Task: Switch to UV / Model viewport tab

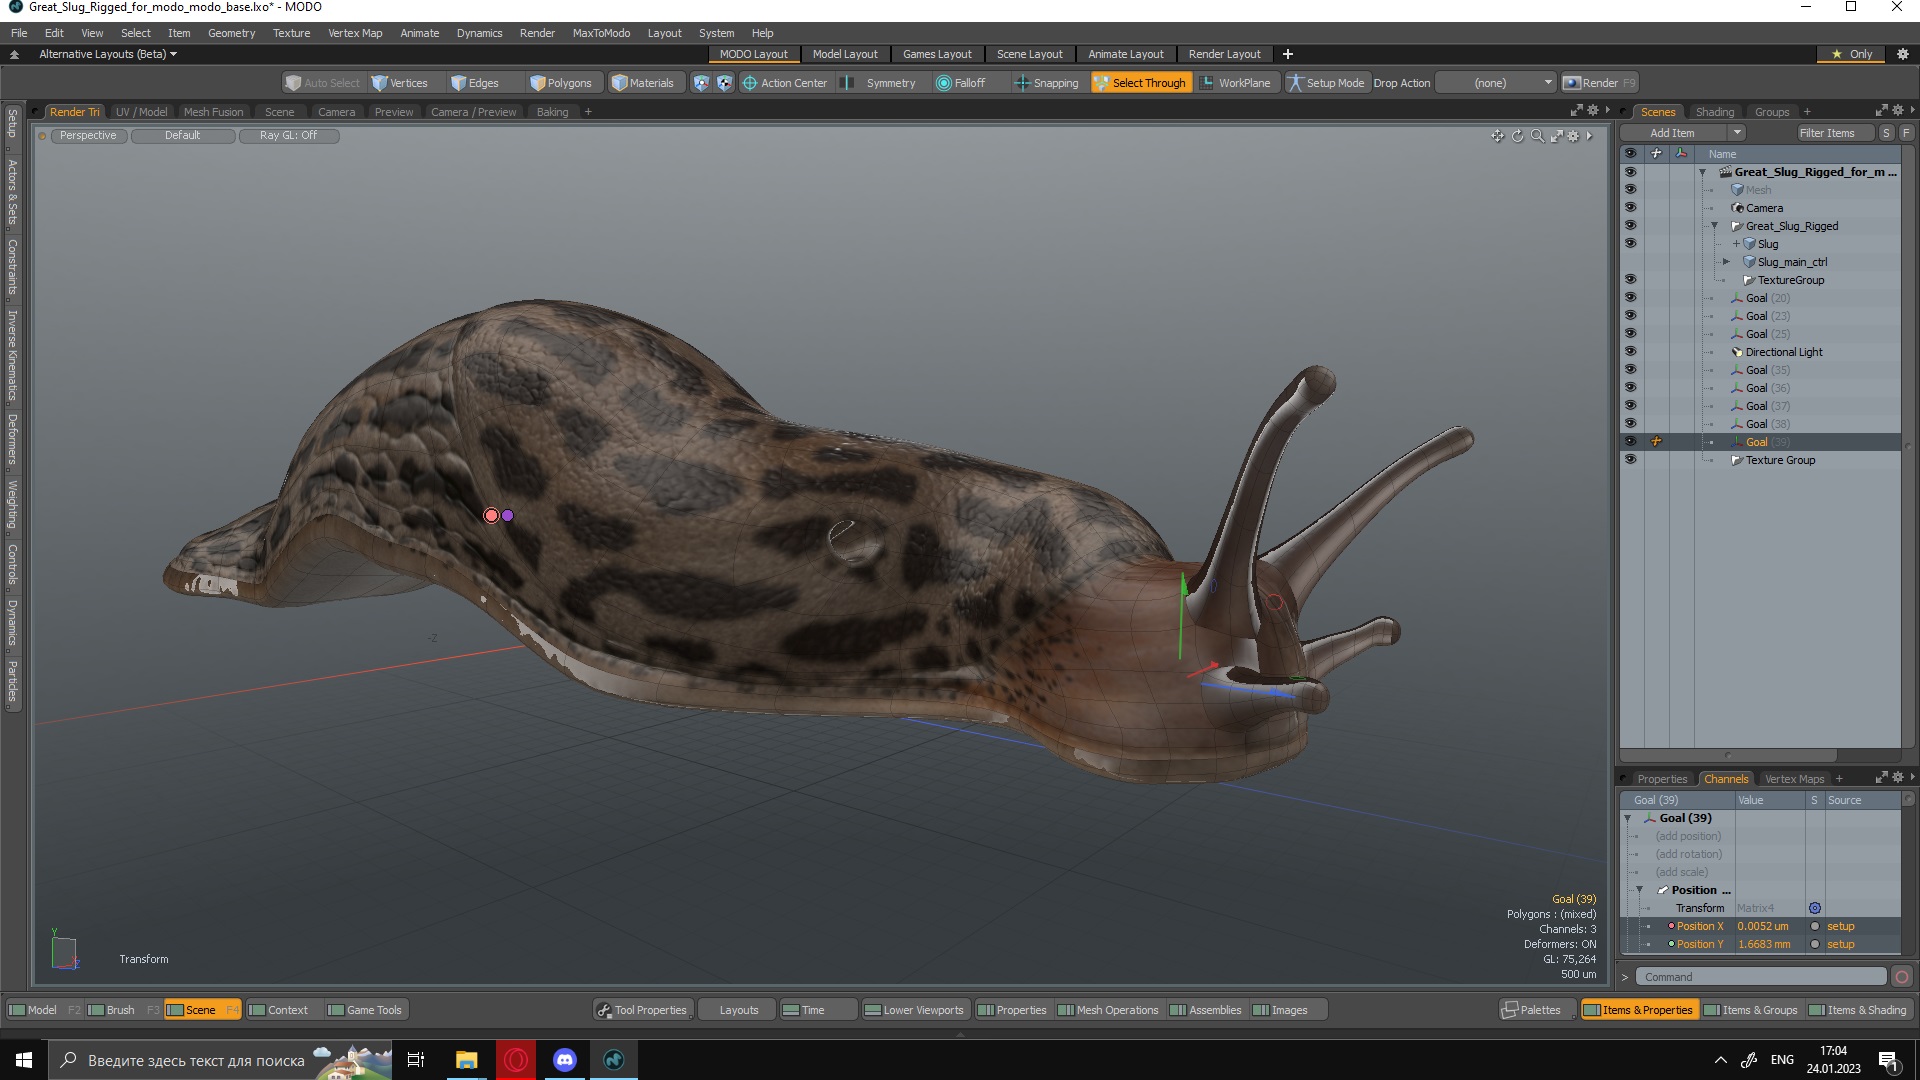Action: tap(141, 112)
